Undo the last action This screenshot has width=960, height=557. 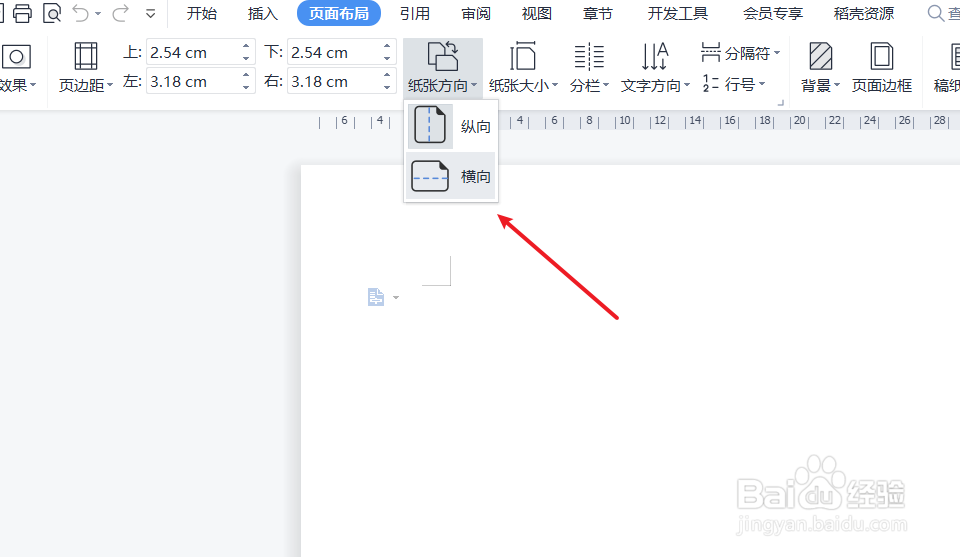click(80, 13)
